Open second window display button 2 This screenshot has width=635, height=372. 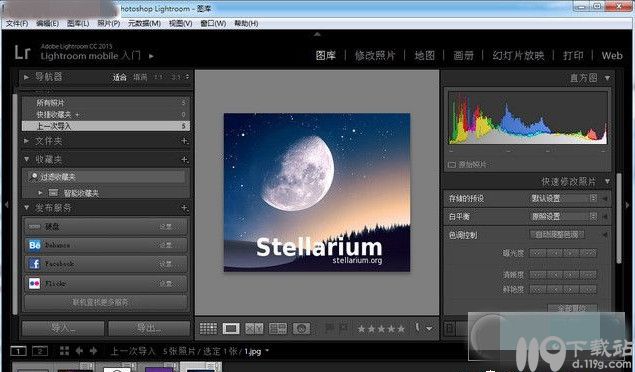point(40,351)
